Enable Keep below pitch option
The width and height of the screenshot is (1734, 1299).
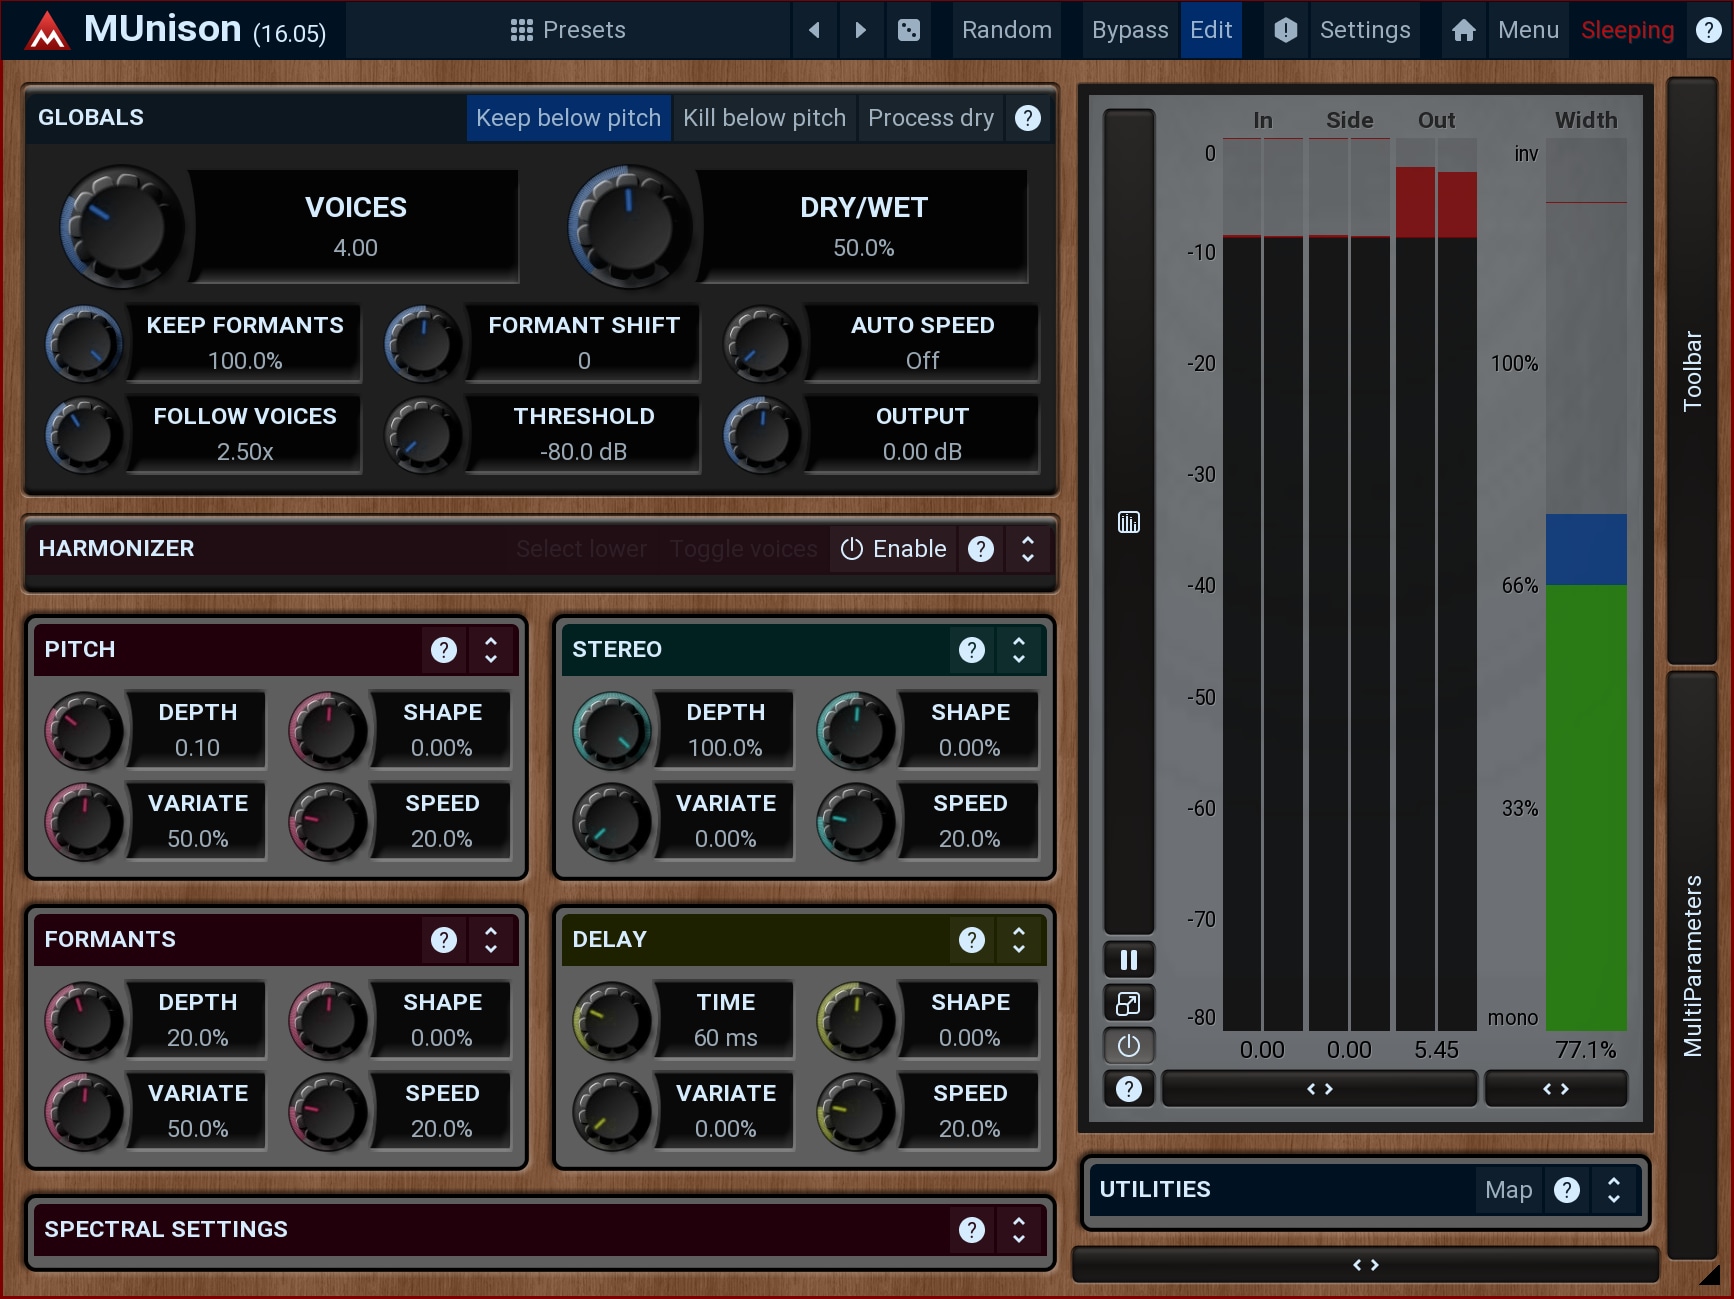[568, 118]
